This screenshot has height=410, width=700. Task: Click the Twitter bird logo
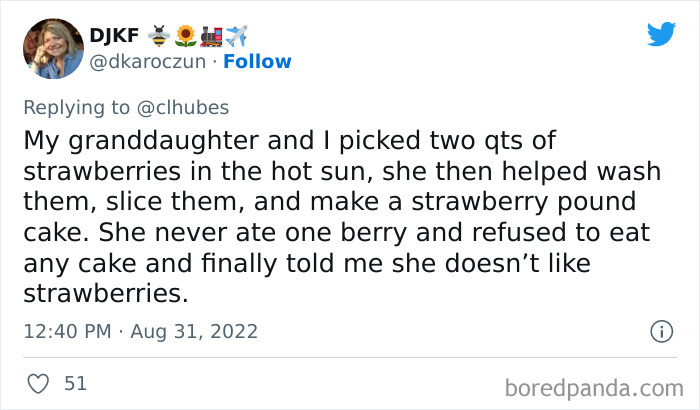(x=661, y=35)
